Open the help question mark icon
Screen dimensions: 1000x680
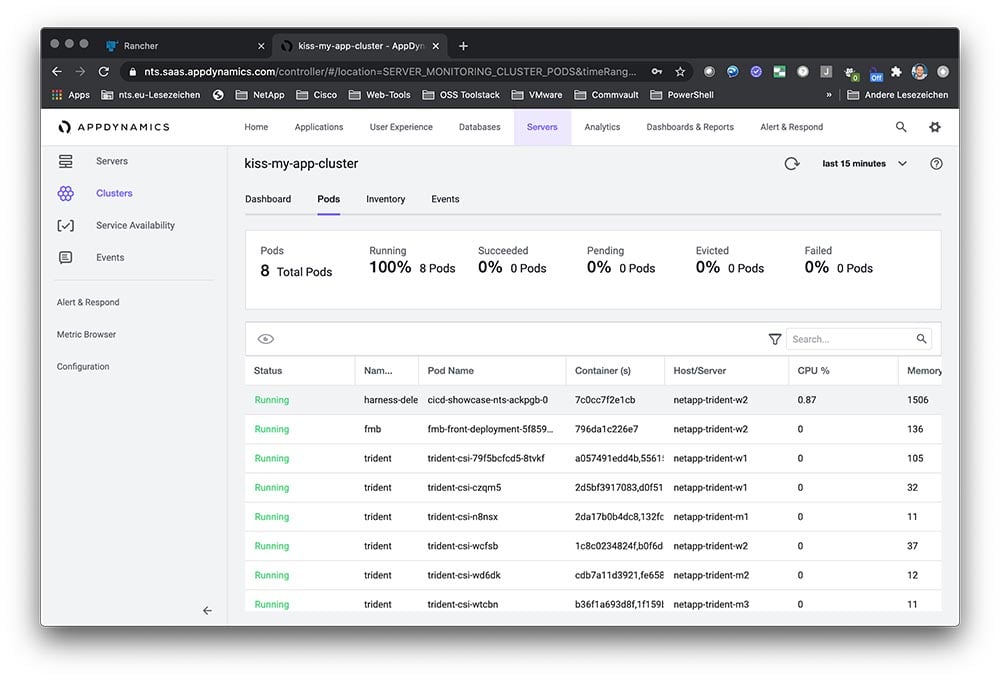[x=936, y=164]
